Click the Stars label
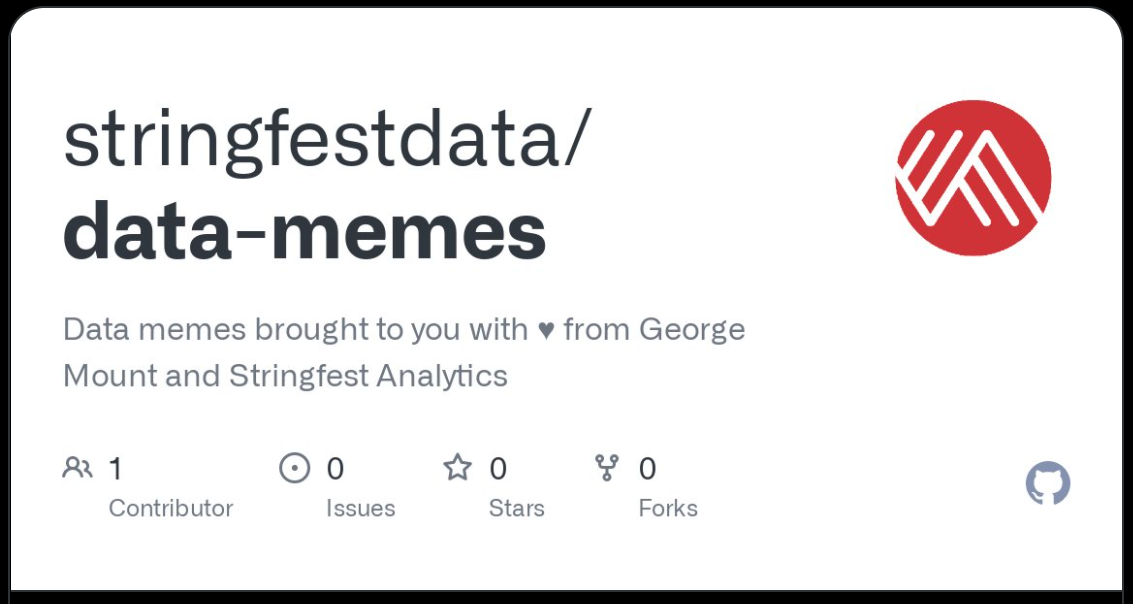1133x604 pixels. [x=516, y=508]
